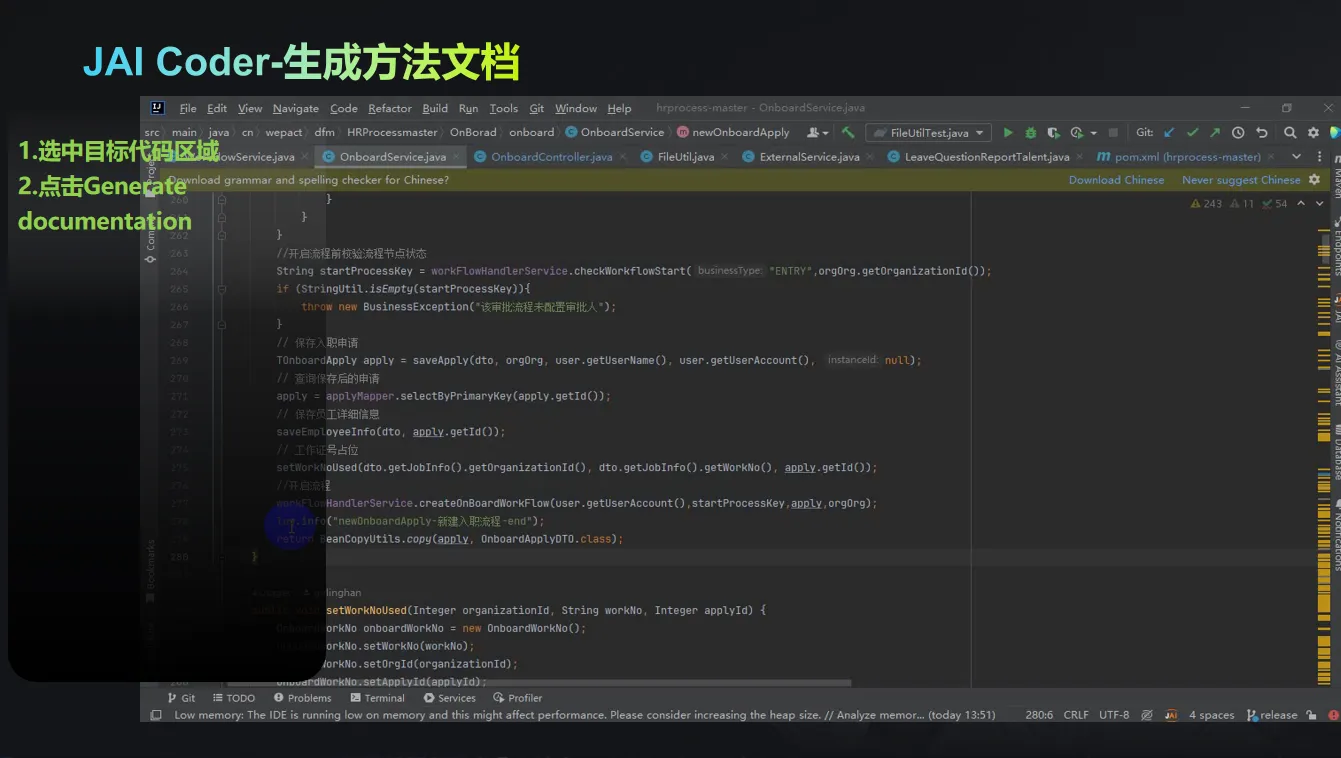This screenshot has width=1341, height=758.
Task: Open the UTF-8 encoding selector
Action: coord(1114,715)
